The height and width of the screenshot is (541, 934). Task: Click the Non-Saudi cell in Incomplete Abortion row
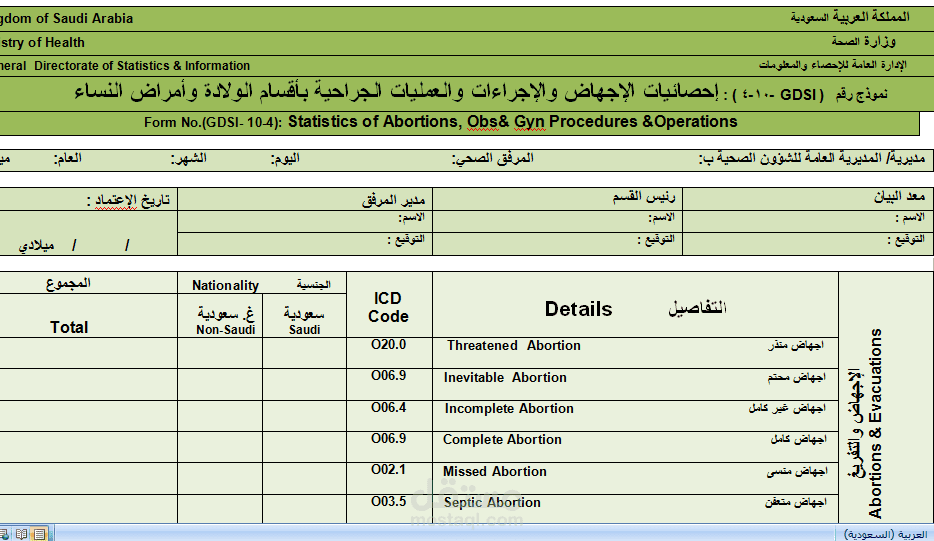220,416
